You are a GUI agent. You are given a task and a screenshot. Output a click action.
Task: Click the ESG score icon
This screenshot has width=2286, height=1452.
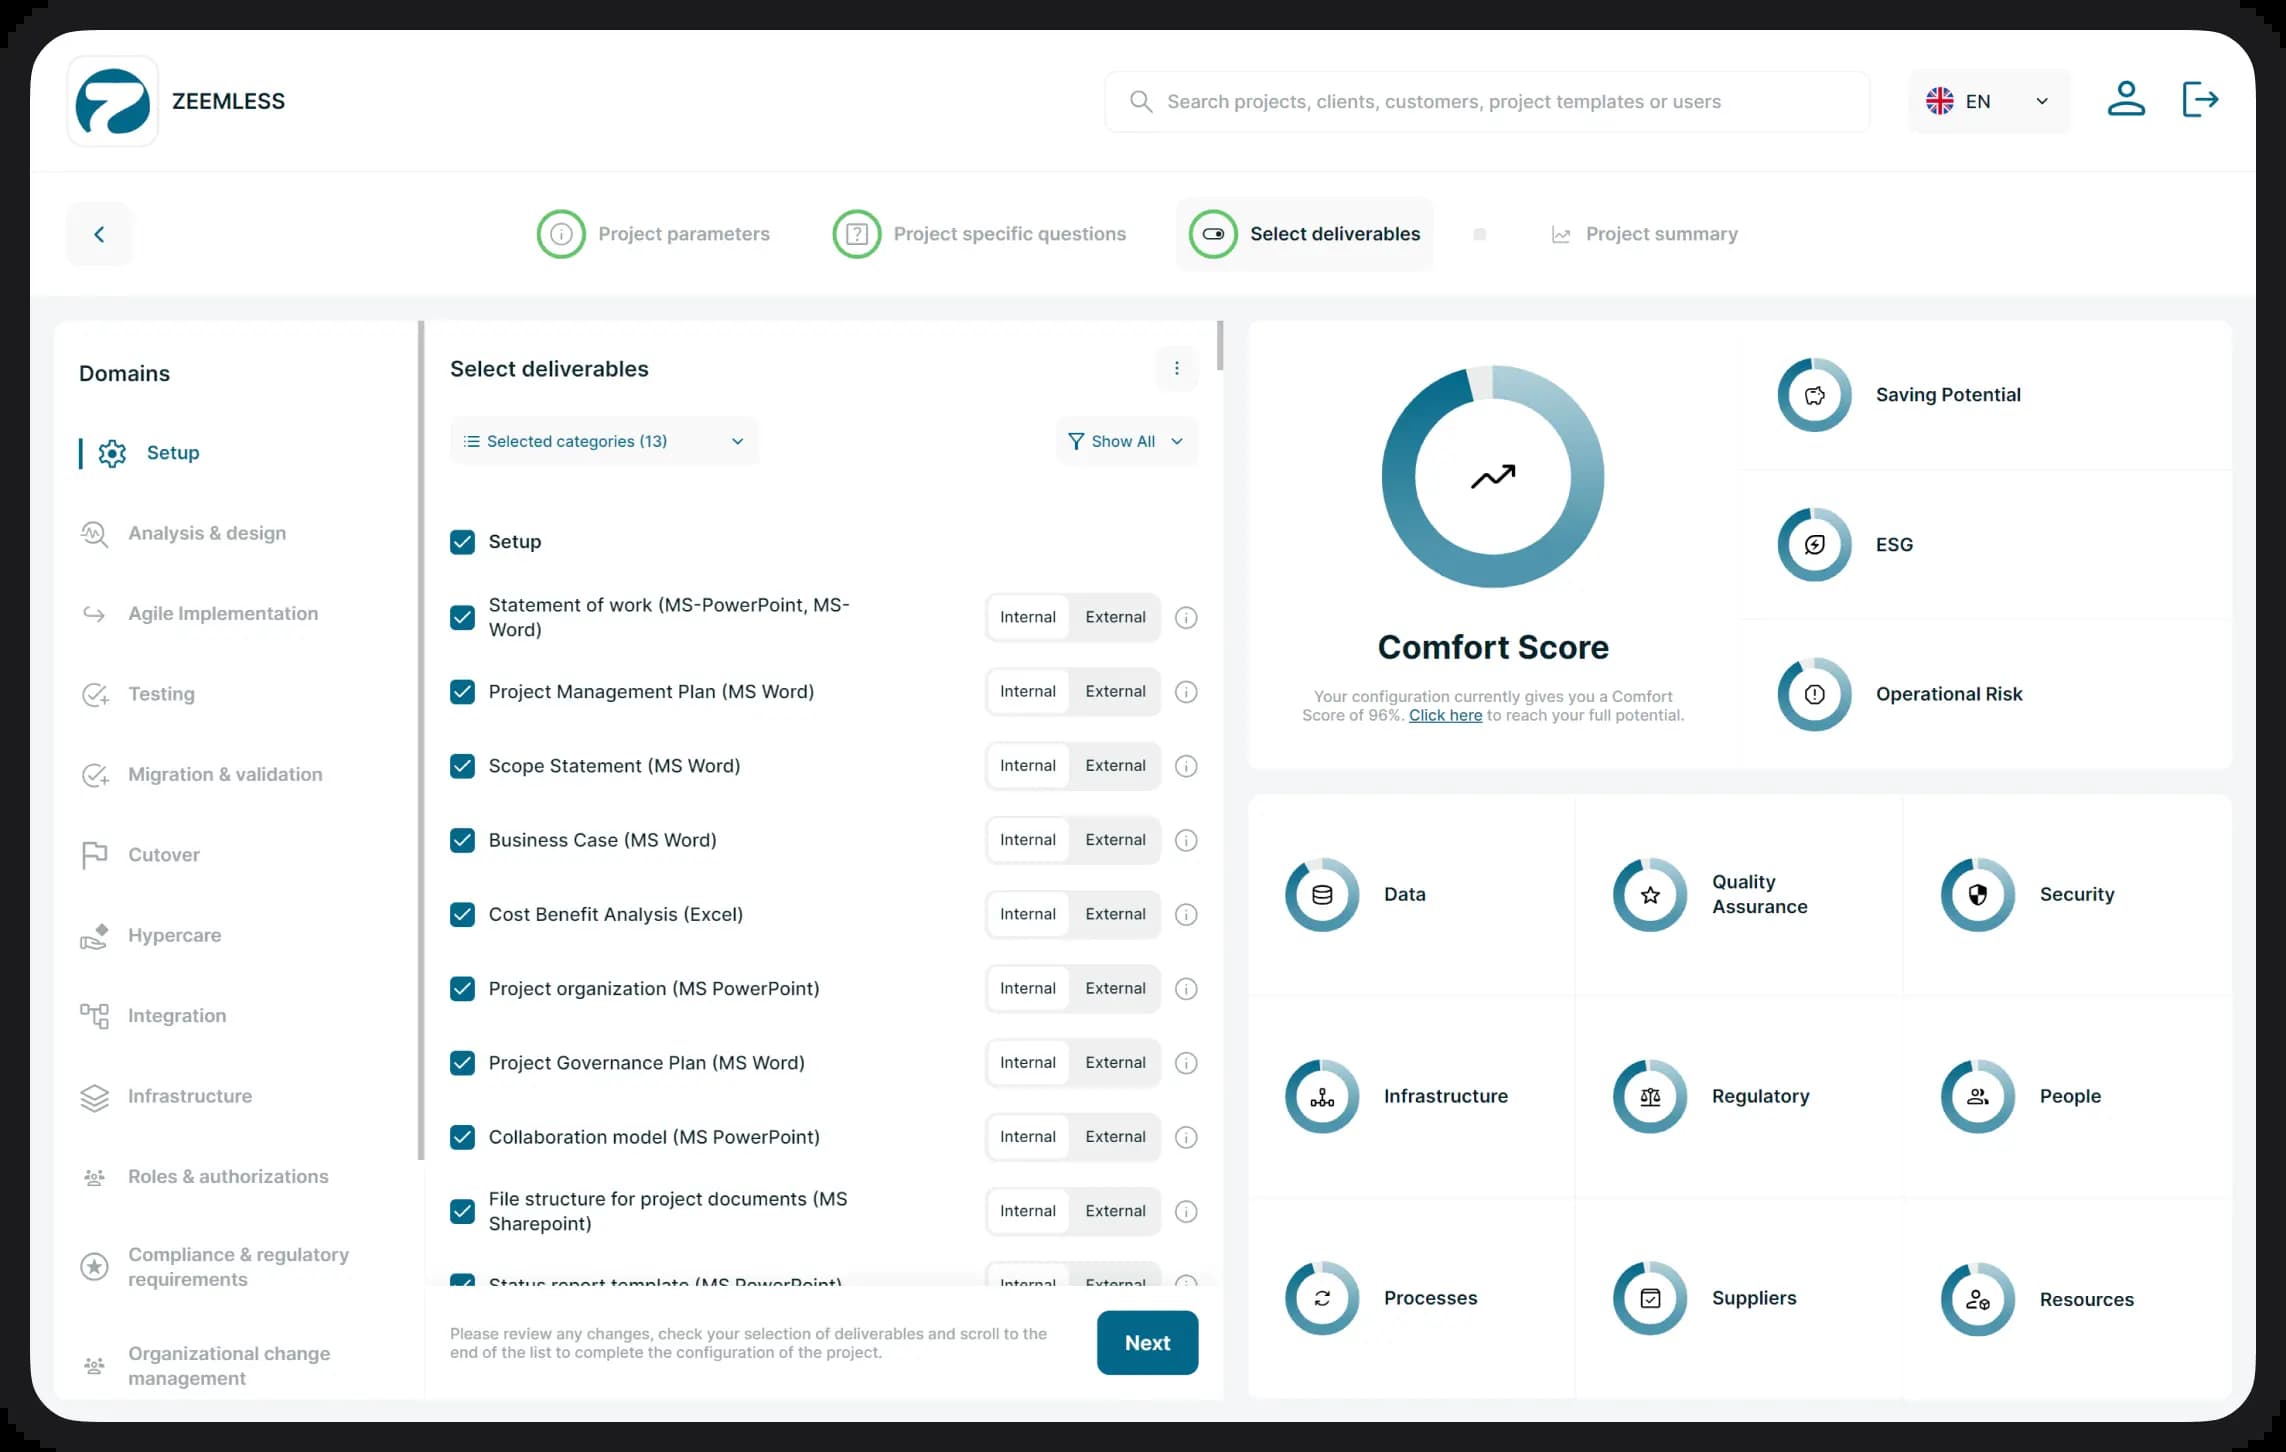[x=1814, y=545]
